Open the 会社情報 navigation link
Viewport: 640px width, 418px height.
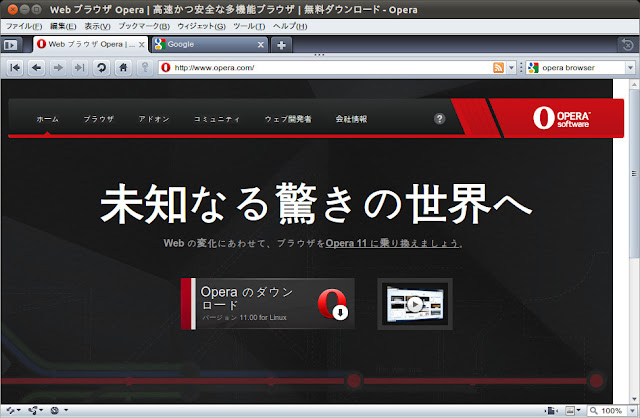pyautogui.click(x=351, y=119)
